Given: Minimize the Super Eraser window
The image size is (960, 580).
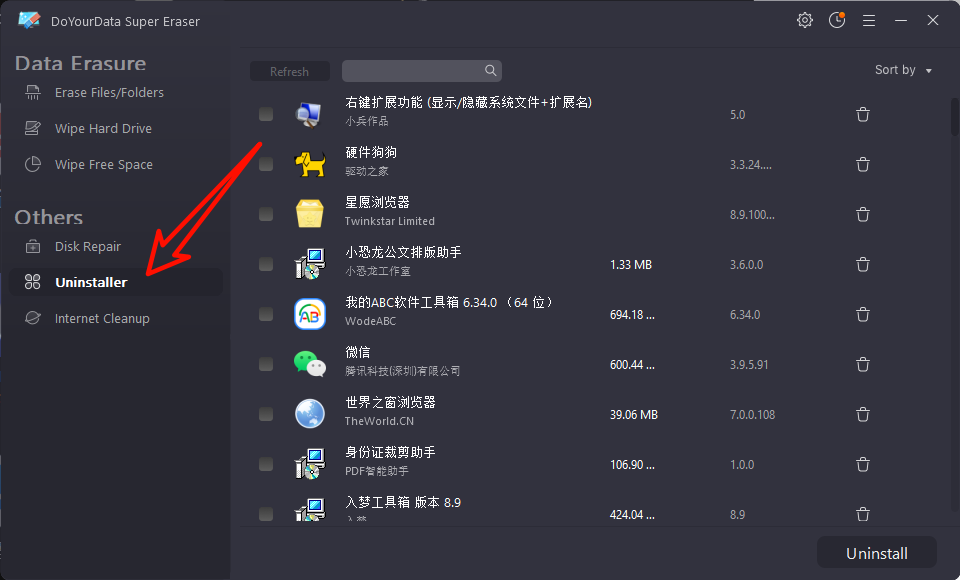Looking at the screenshot, I should tap(901, 20).
